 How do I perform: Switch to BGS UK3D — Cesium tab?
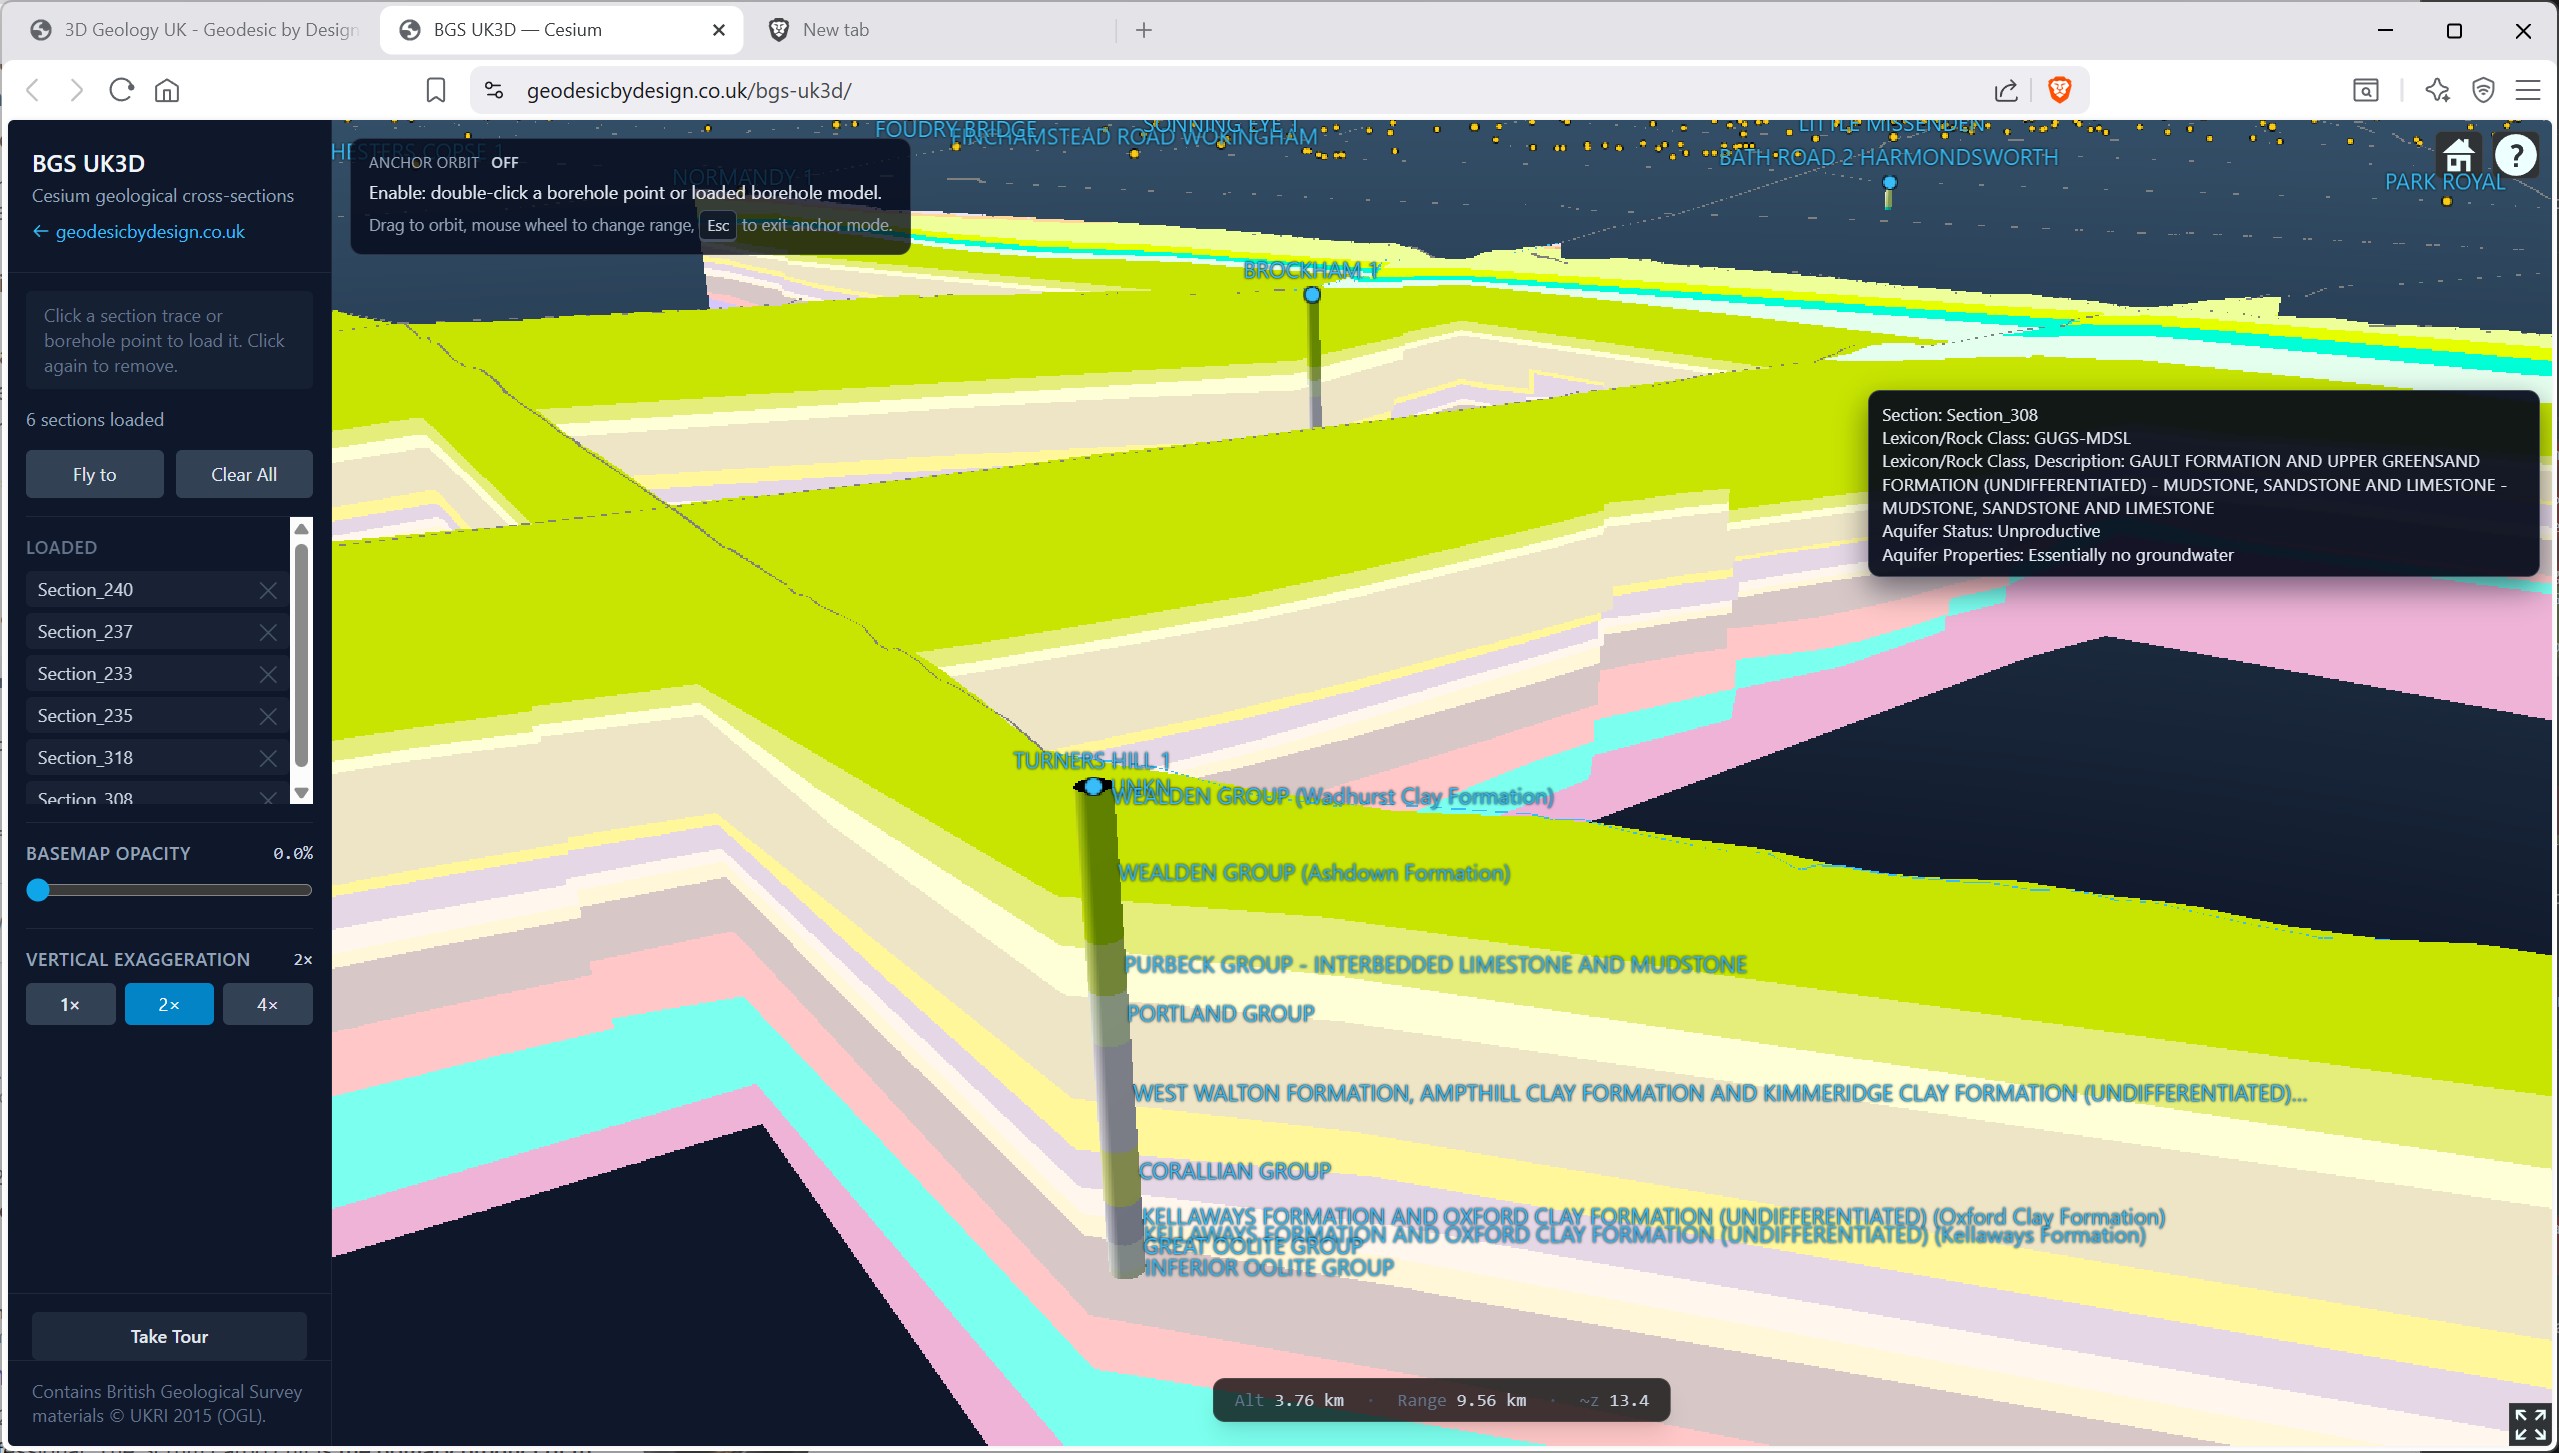tap(560, 30)
